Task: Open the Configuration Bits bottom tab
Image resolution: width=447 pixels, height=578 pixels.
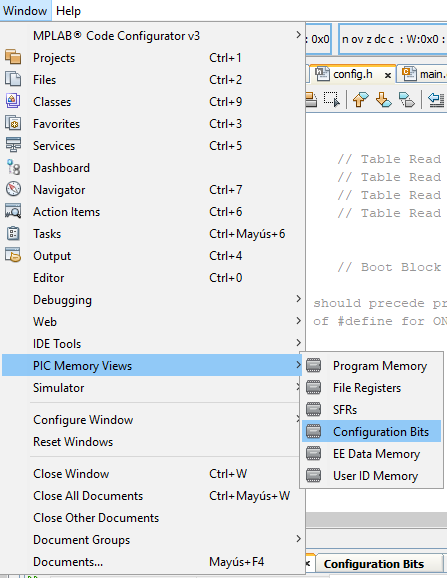Action: point(374,564)
